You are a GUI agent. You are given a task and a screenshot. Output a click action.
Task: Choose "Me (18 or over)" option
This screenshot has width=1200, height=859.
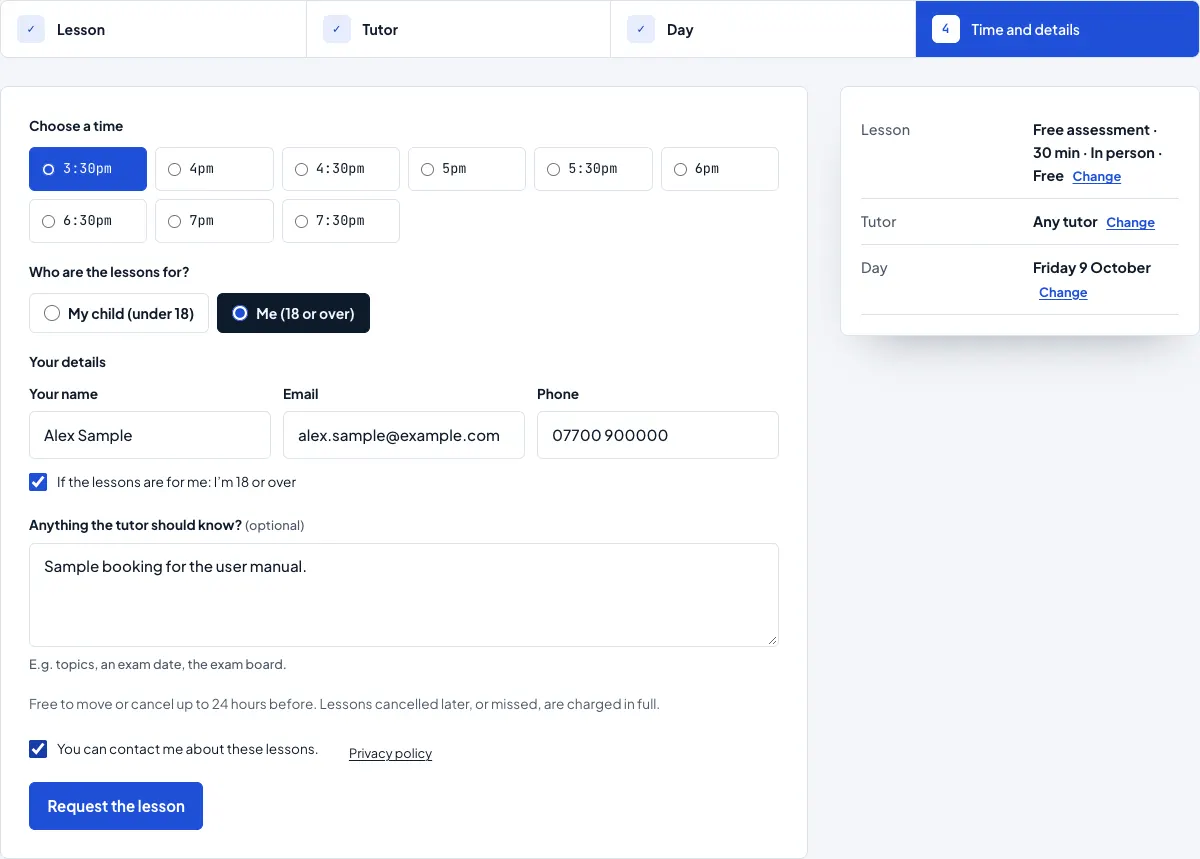point(293,313)
